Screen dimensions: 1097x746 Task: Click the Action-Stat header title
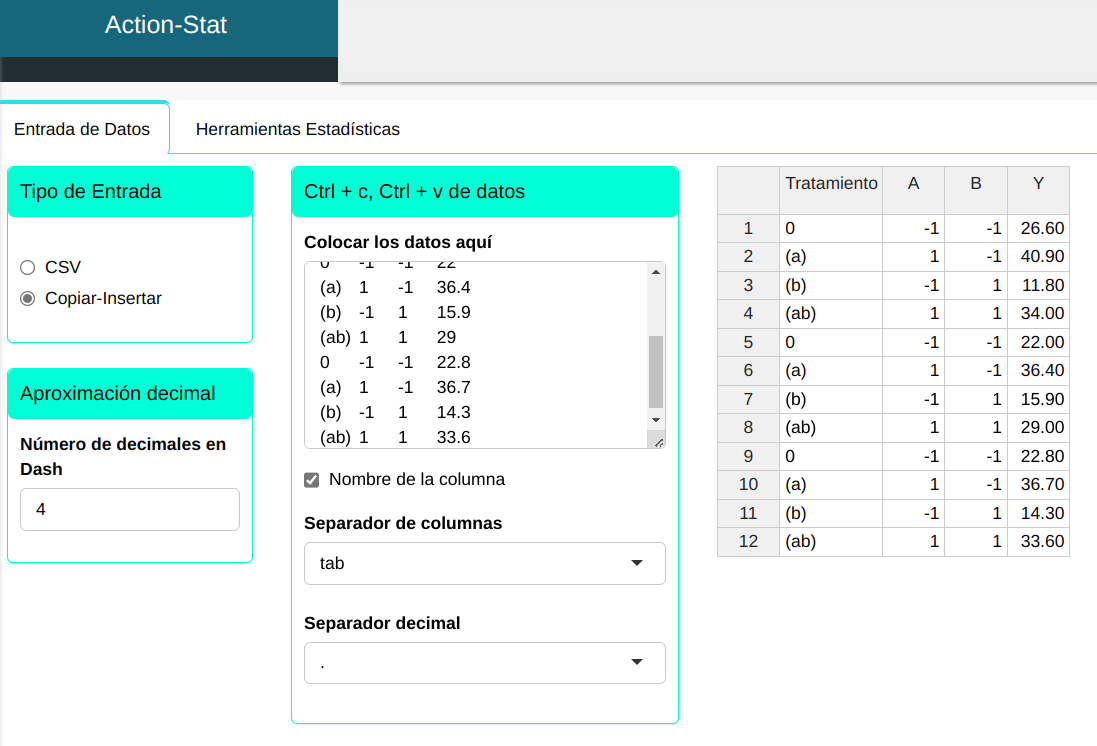pyautogui.click(x=166, y=25)
